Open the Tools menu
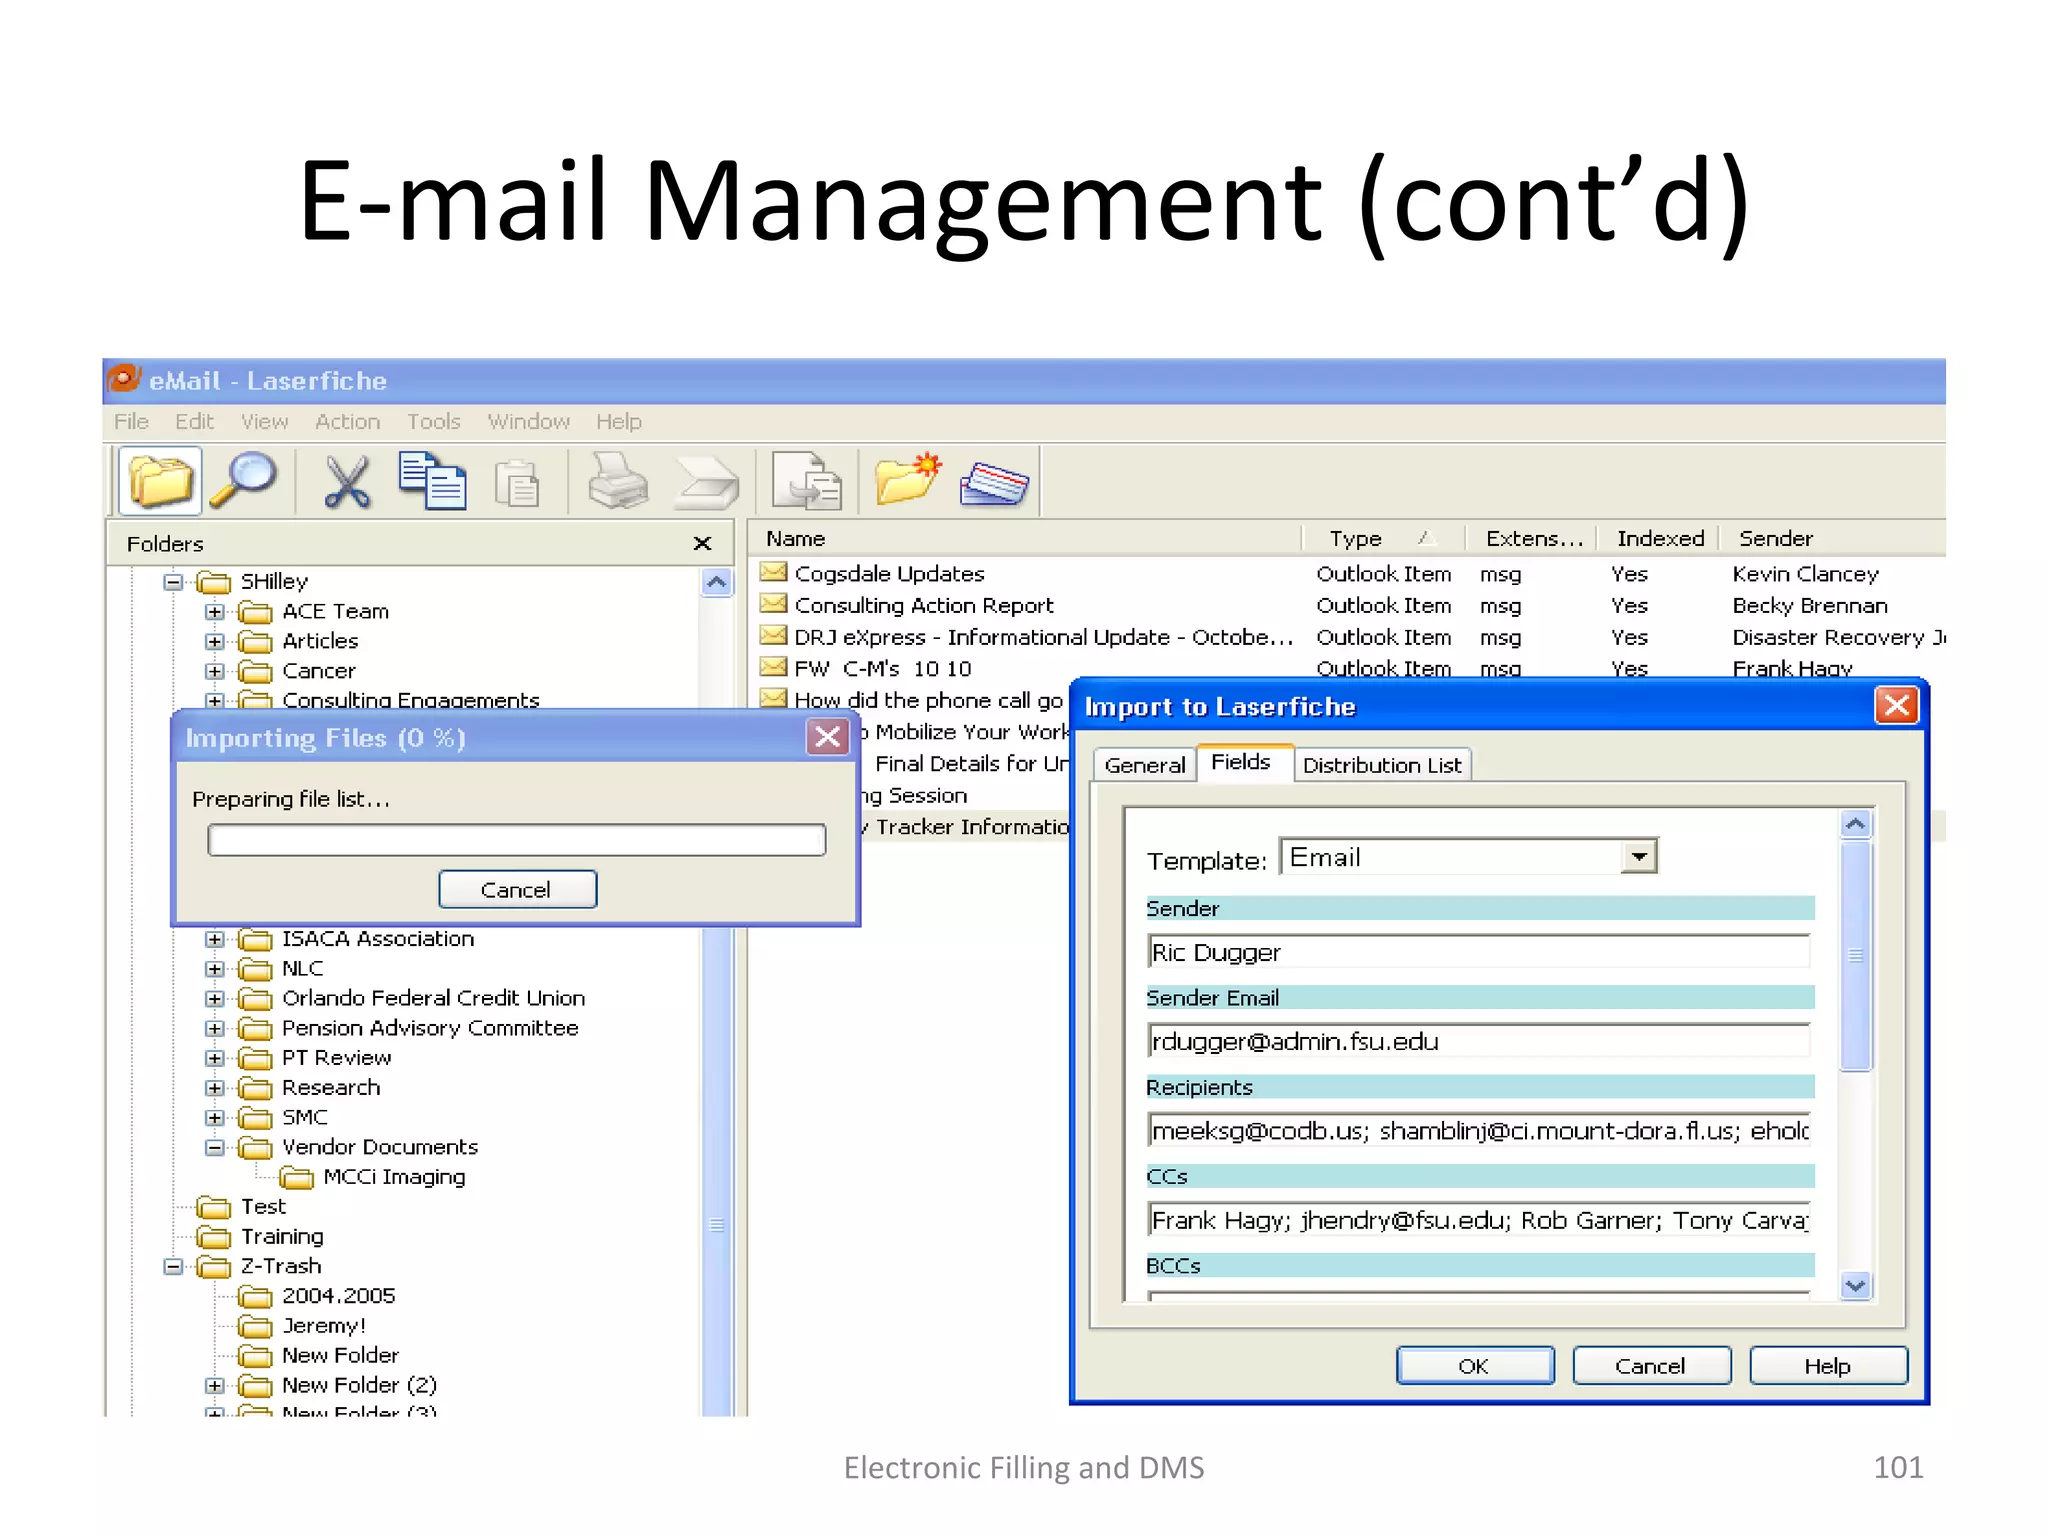2048x1536 pixels. 433,422
